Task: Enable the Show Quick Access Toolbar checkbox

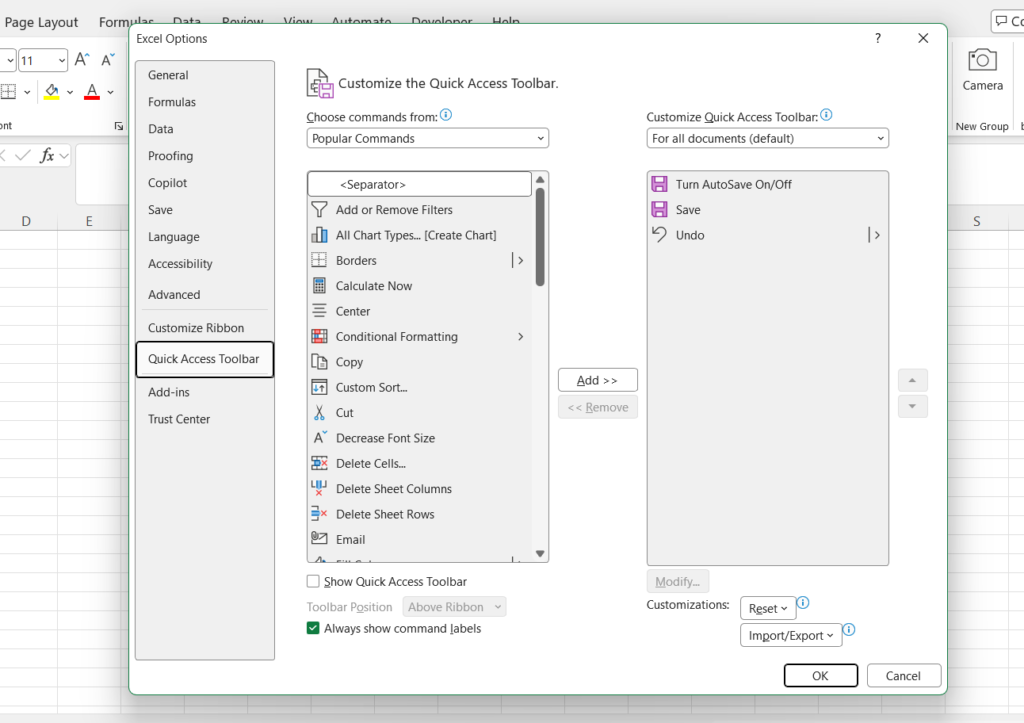Action: [313, 581]
